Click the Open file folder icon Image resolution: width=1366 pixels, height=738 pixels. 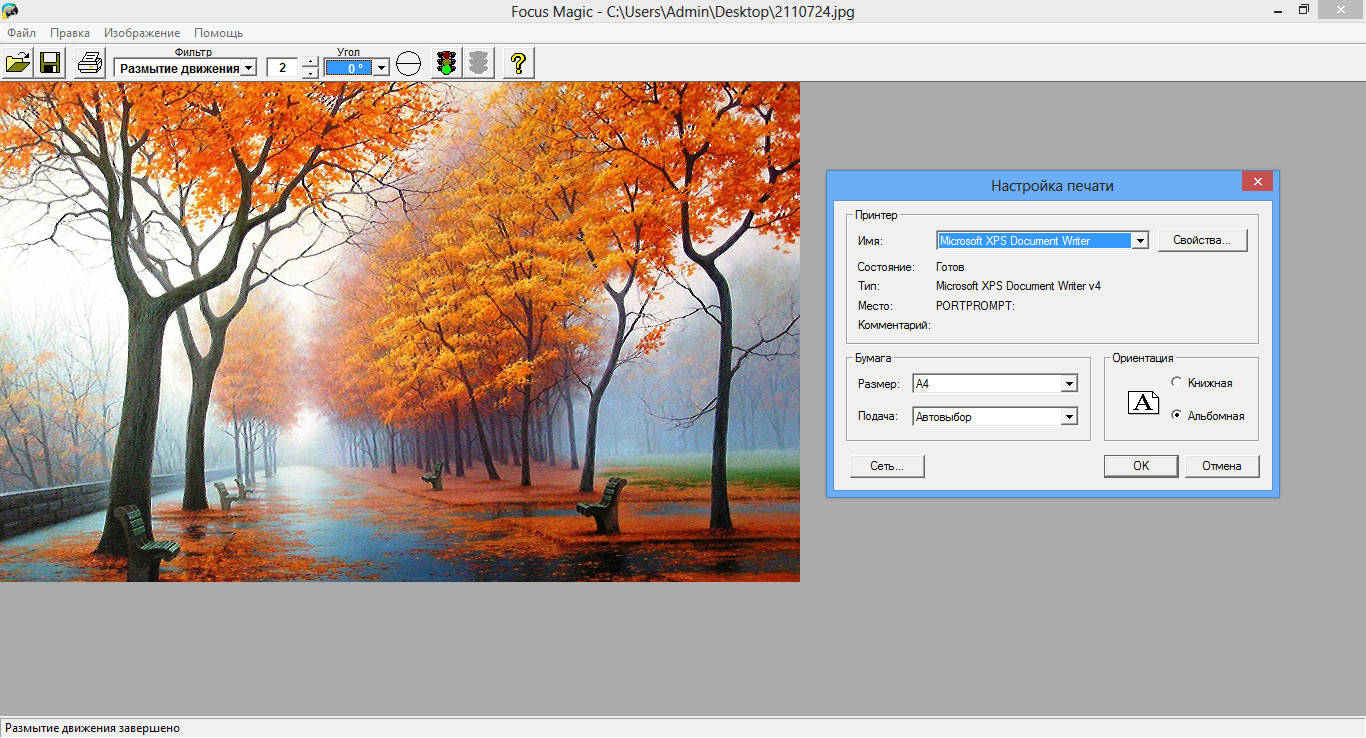coord(17,64)
